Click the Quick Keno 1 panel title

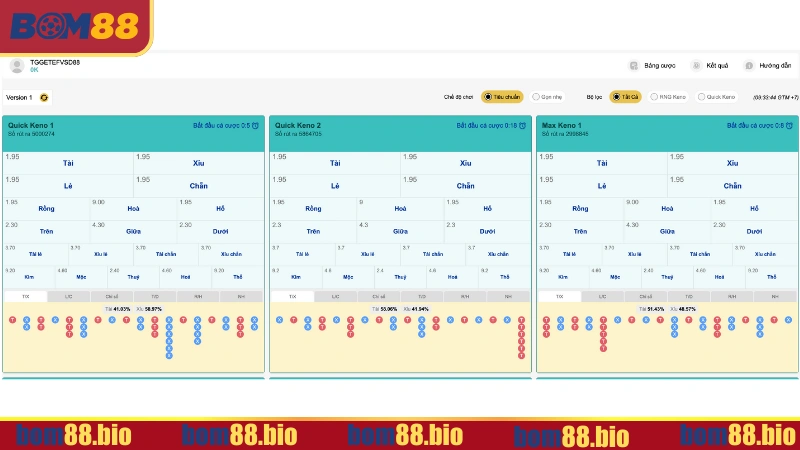click(31, 125)
